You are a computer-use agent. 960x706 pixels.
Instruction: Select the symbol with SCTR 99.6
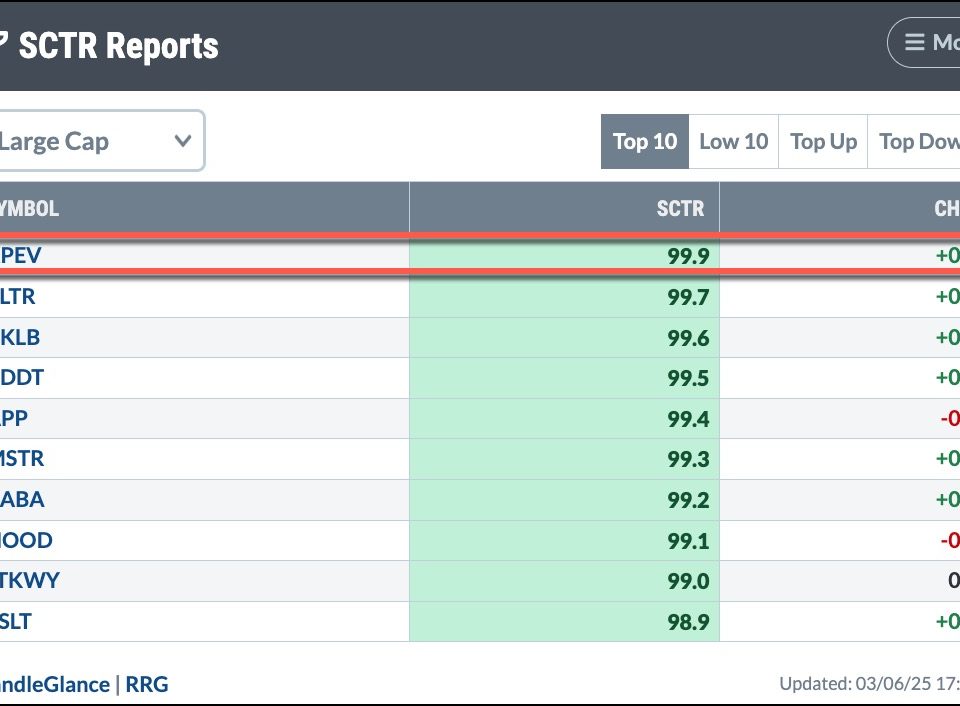click(x=20, y=338)
